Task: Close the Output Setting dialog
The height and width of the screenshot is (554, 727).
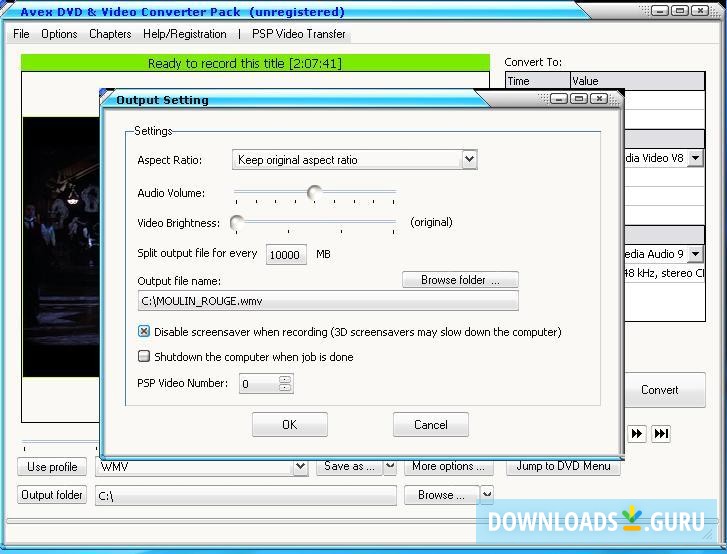Action: coord(599,99)
